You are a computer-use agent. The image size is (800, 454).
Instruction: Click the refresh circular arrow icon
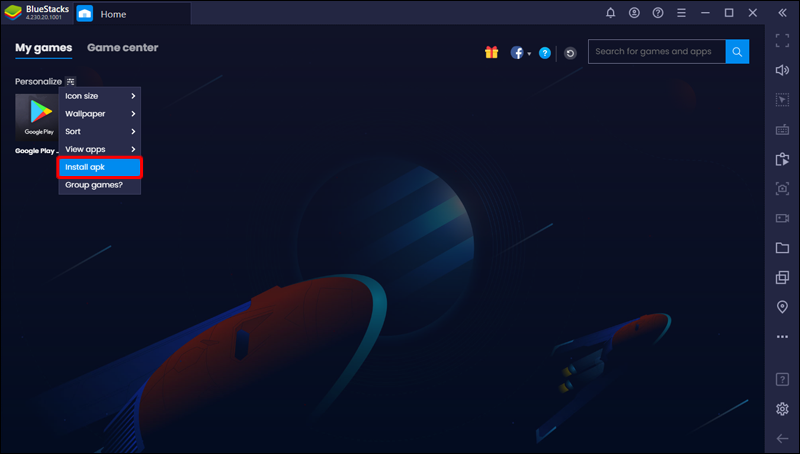pyautogui.click(x=570, y=53)
